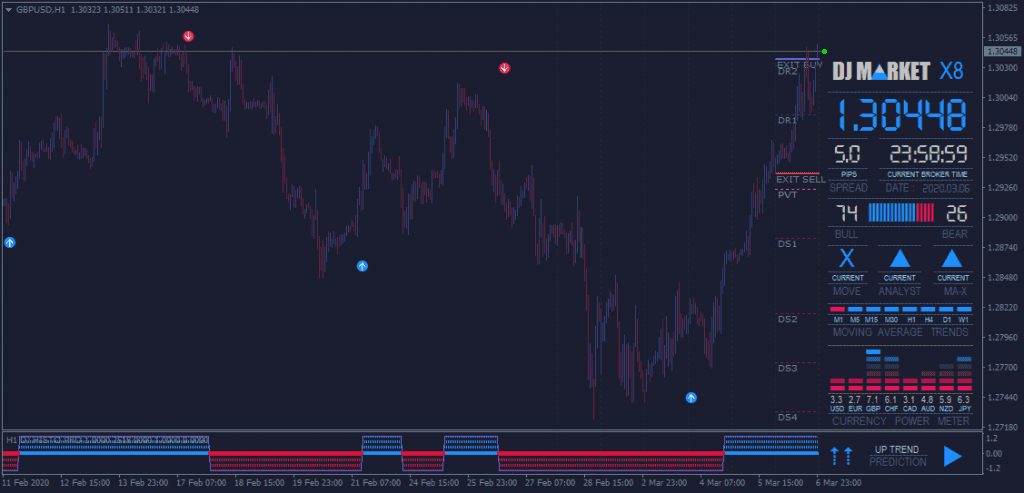Click the GBPUSD,H1 chart title text
This screenshot has width=1024, height=493.
(40, 10)
